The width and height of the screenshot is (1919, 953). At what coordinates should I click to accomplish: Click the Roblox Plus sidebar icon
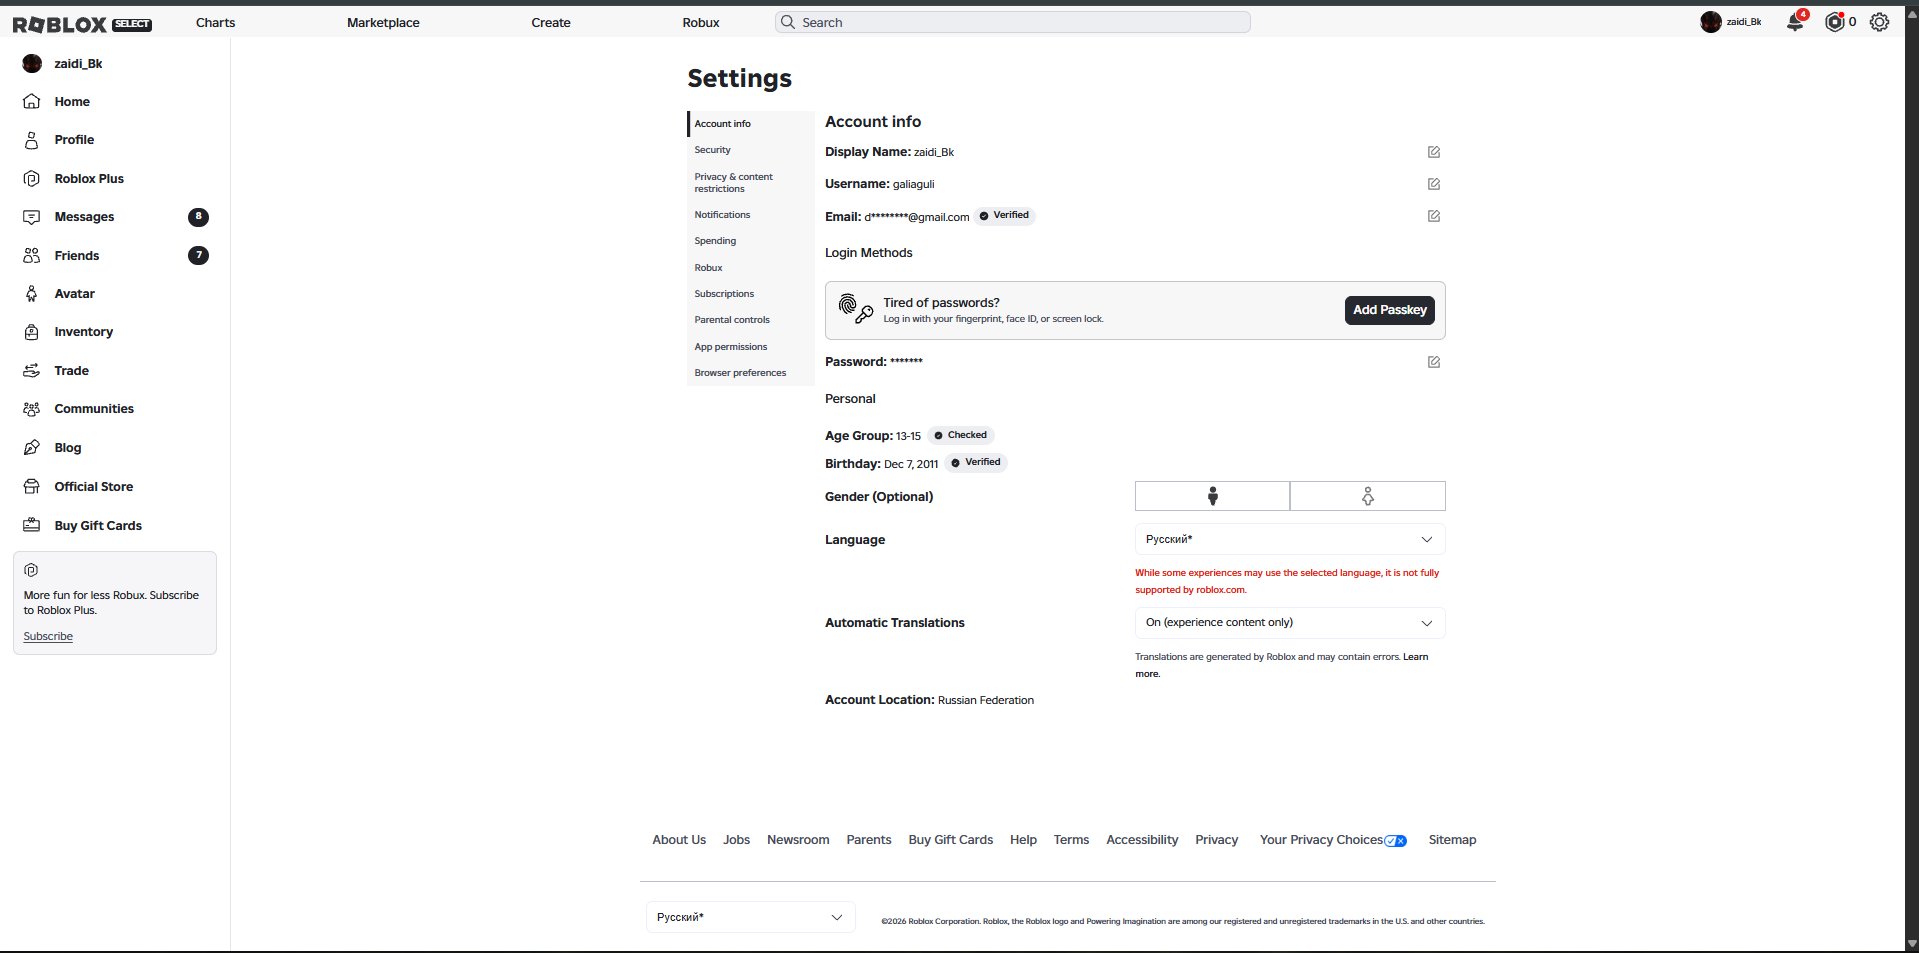pyautogui.click(x=32, y=178)
